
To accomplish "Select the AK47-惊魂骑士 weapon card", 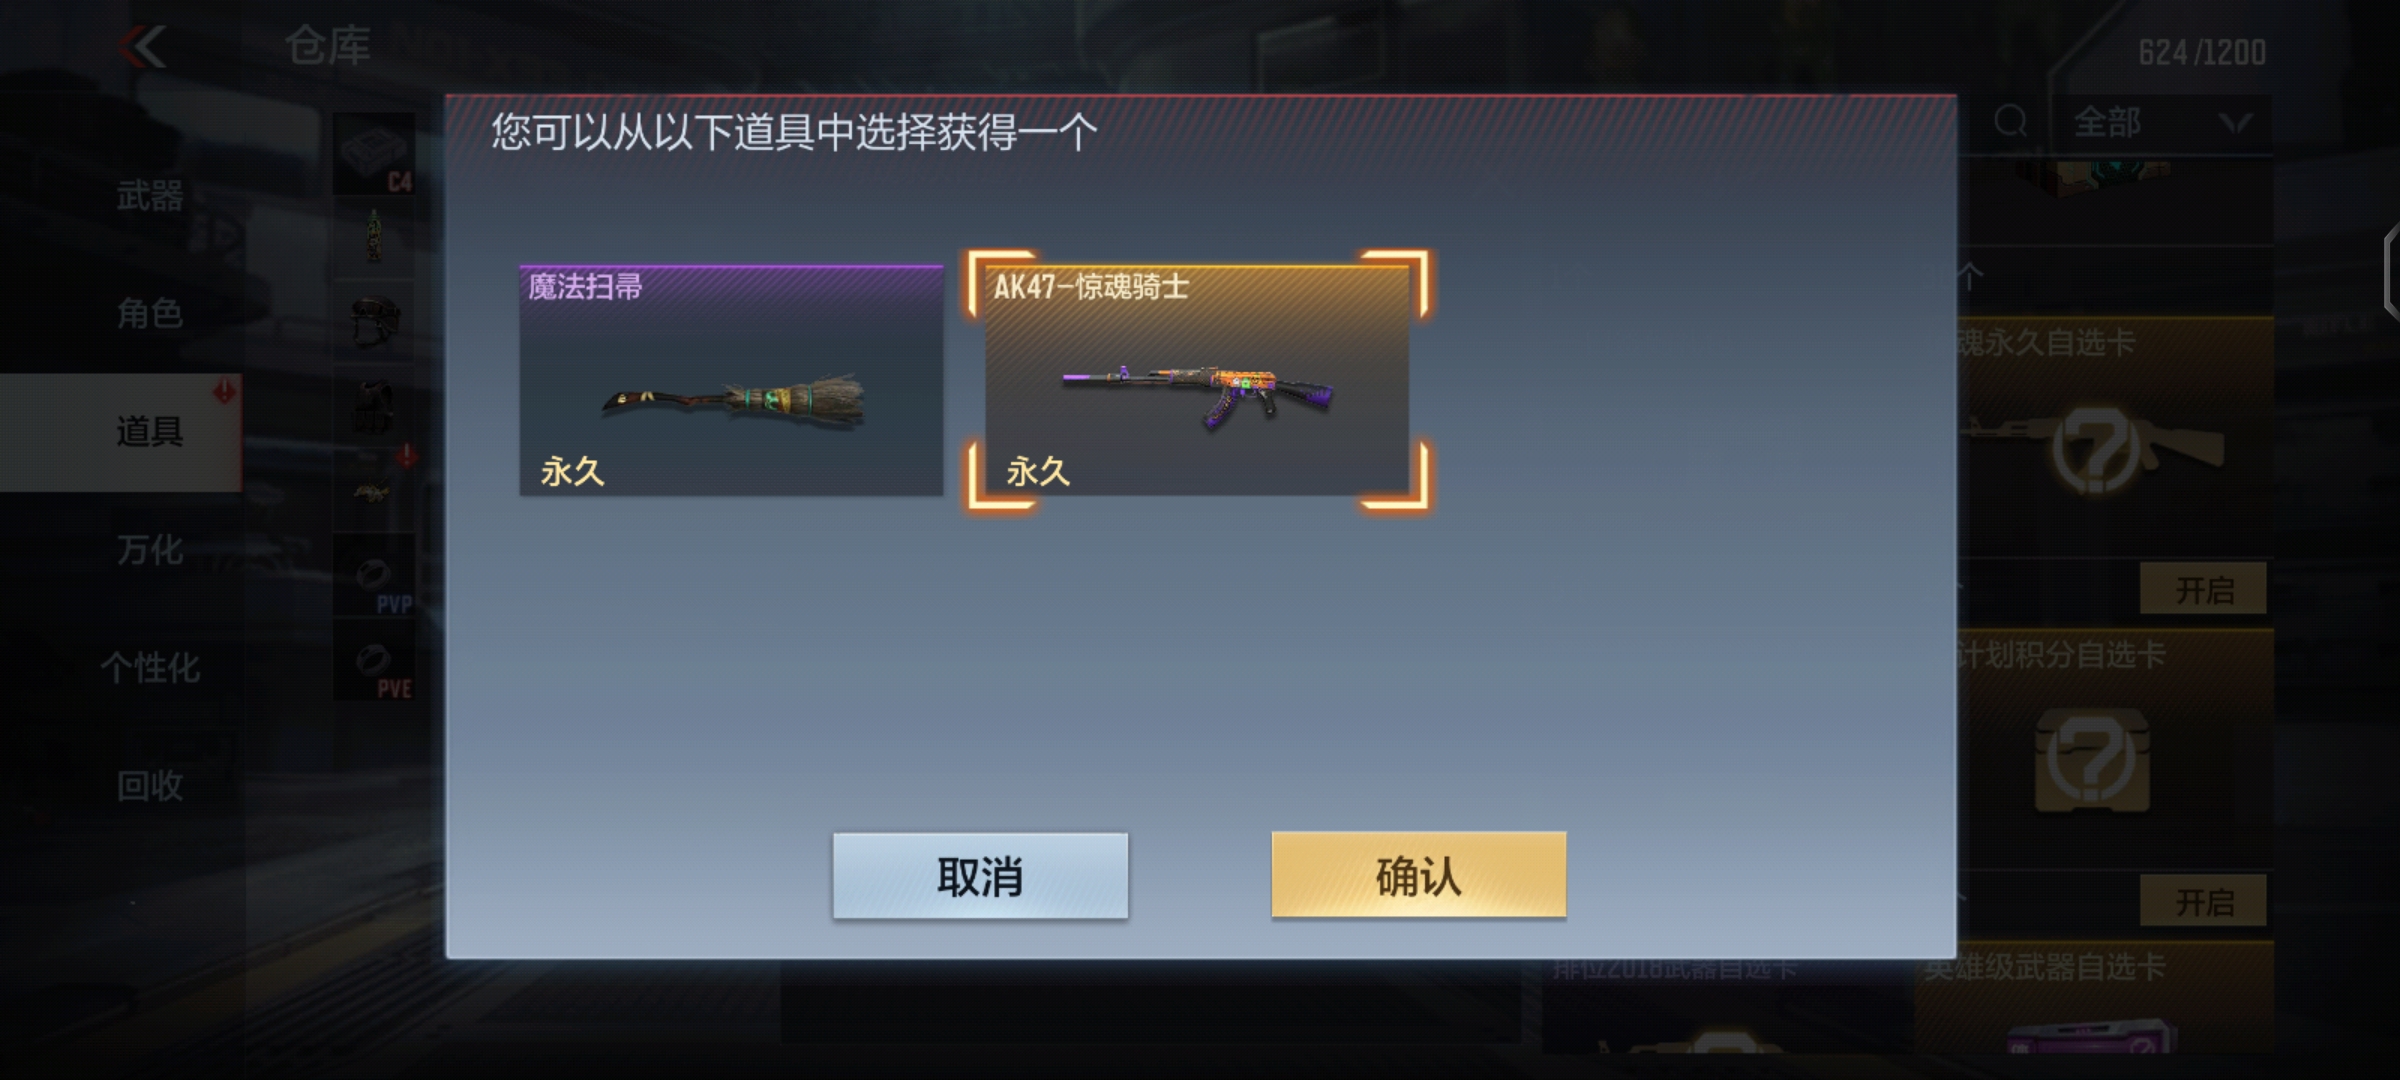I will click(x=1197, y=380).
